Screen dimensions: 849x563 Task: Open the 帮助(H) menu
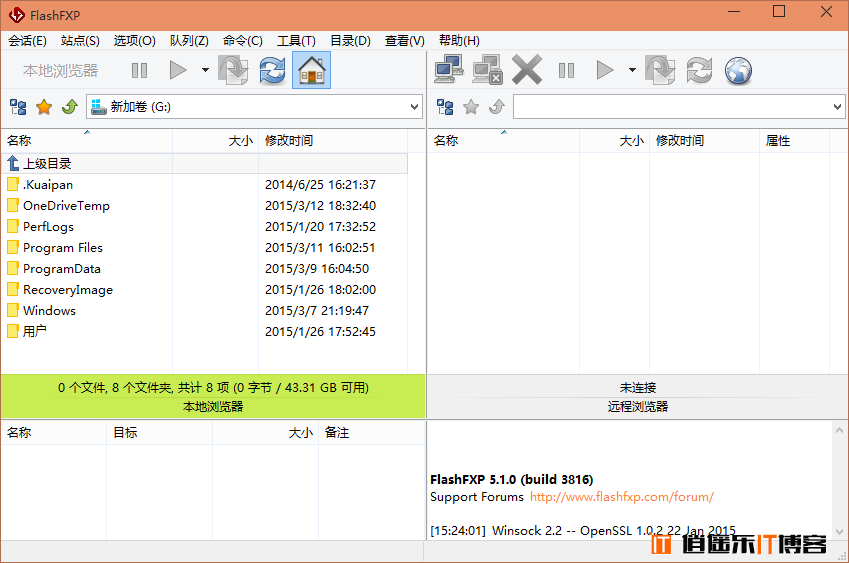pyautogui.click(x=459, y=41)
